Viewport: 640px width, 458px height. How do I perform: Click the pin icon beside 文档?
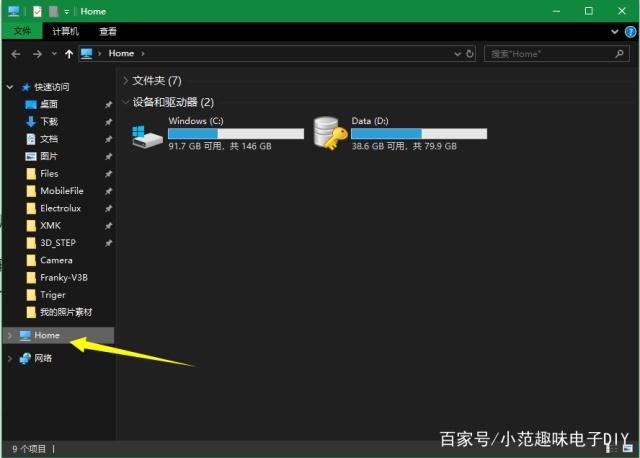tap(108, 139)
